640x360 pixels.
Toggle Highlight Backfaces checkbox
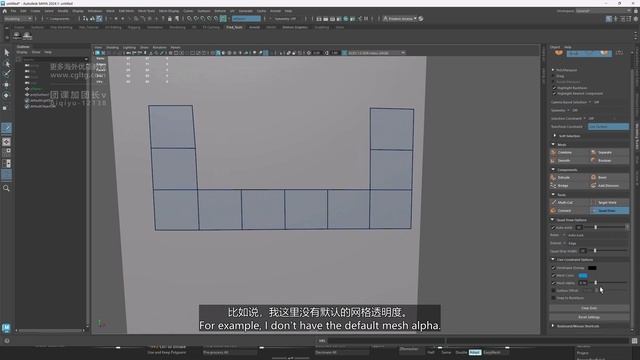[554, 88]
